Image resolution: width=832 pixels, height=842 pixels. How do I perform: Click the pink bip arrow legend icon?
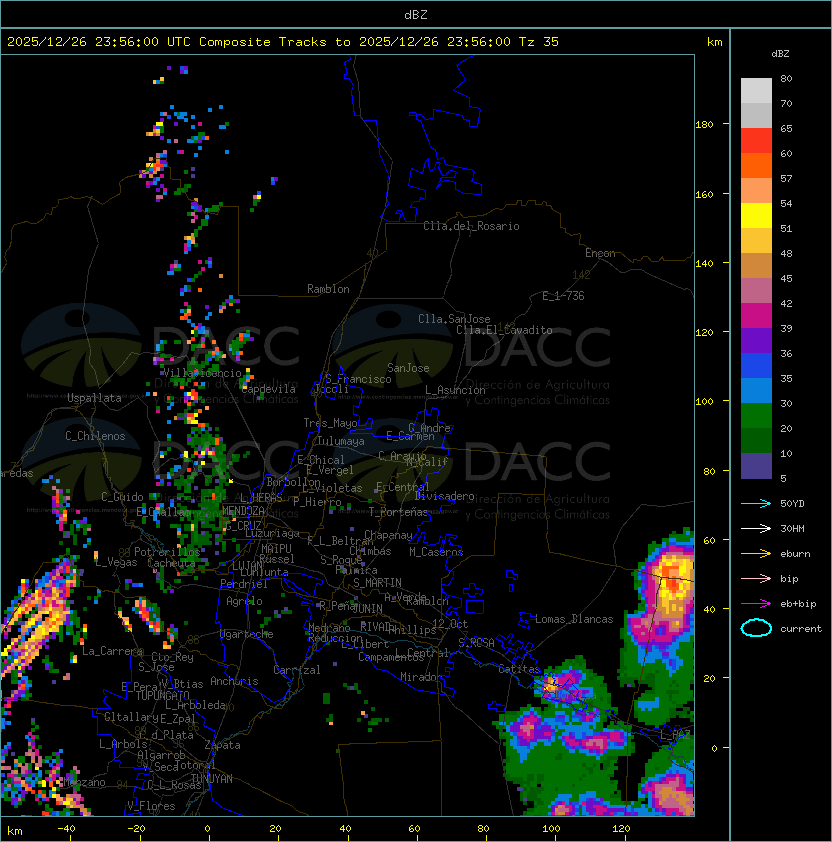point(756,579)
